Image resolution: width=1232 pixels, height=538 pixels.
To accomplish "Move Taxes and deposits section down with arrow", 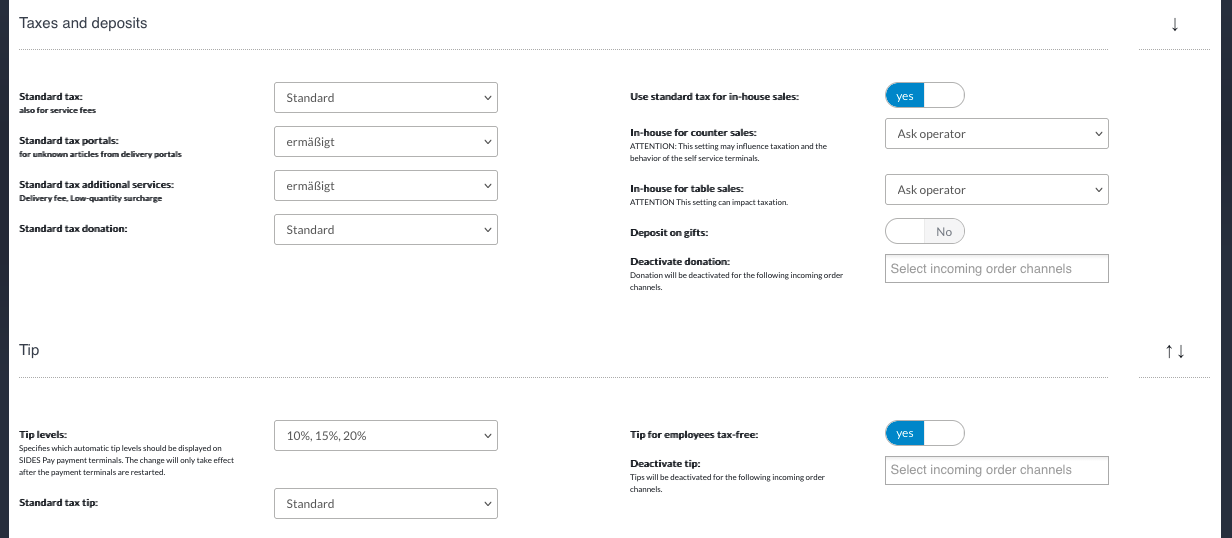I will (x=1174, y=25).
